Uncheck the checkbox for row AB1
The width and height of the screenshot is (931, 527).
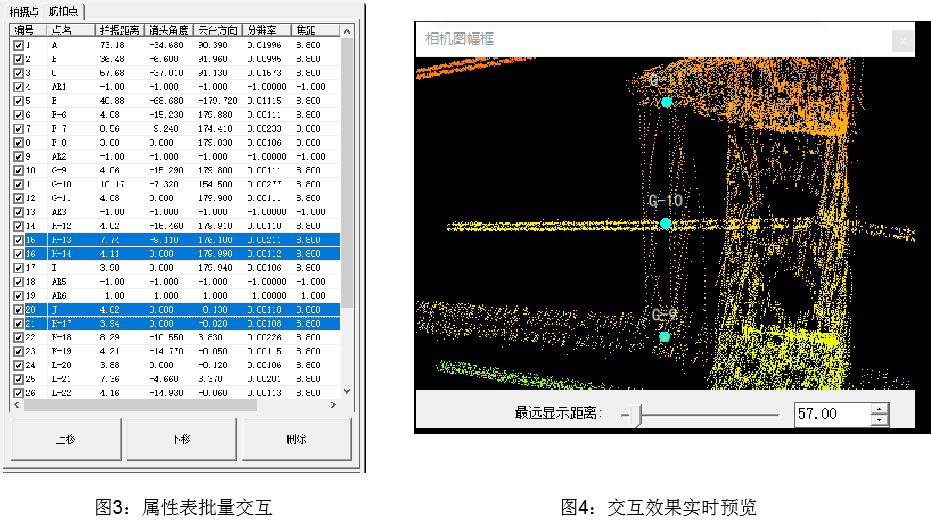click(x=19, y=87)
